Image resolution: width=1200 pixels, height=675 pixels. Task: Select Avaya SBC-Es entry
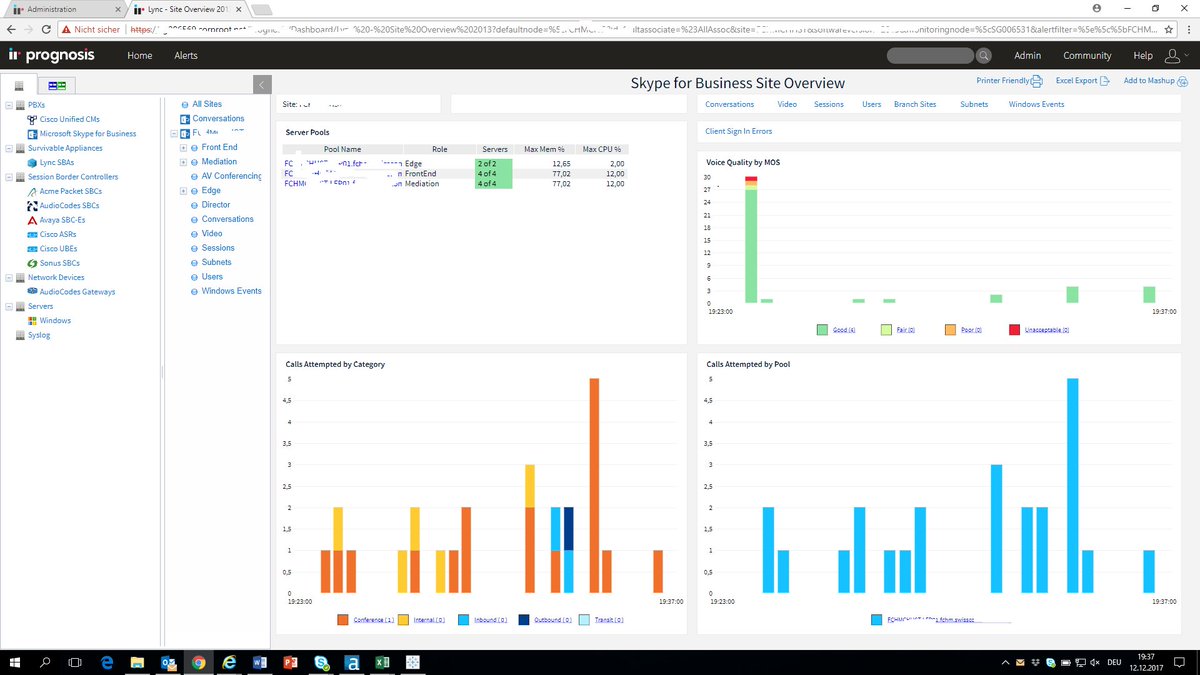[64, 220]
